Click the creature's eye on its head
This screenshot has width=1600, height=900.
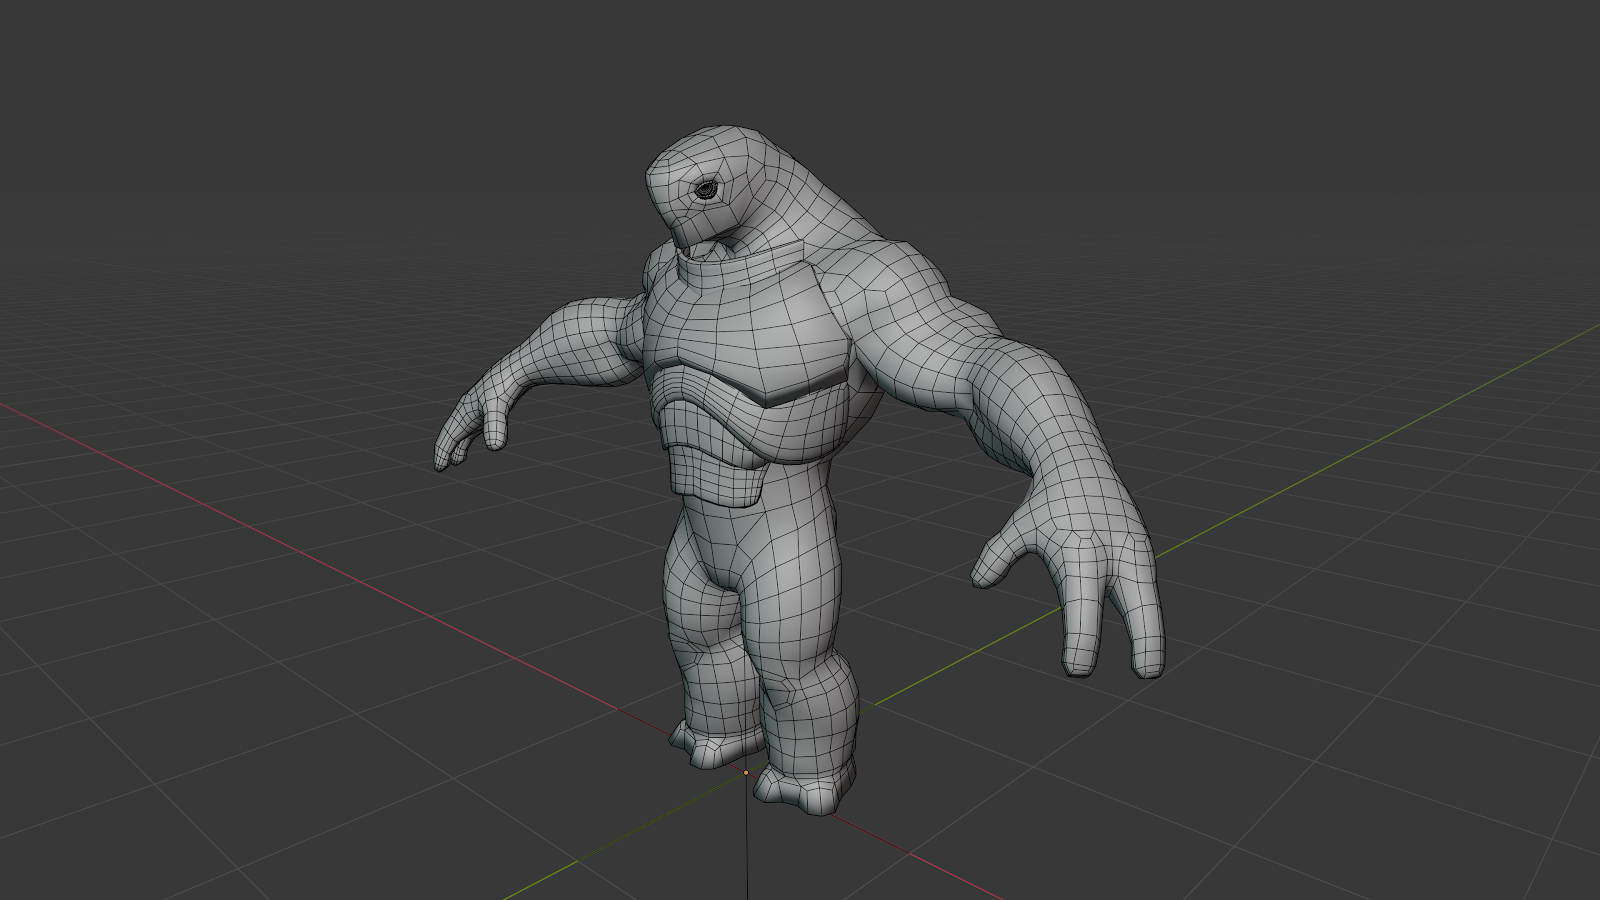click(x=707, y=189)
